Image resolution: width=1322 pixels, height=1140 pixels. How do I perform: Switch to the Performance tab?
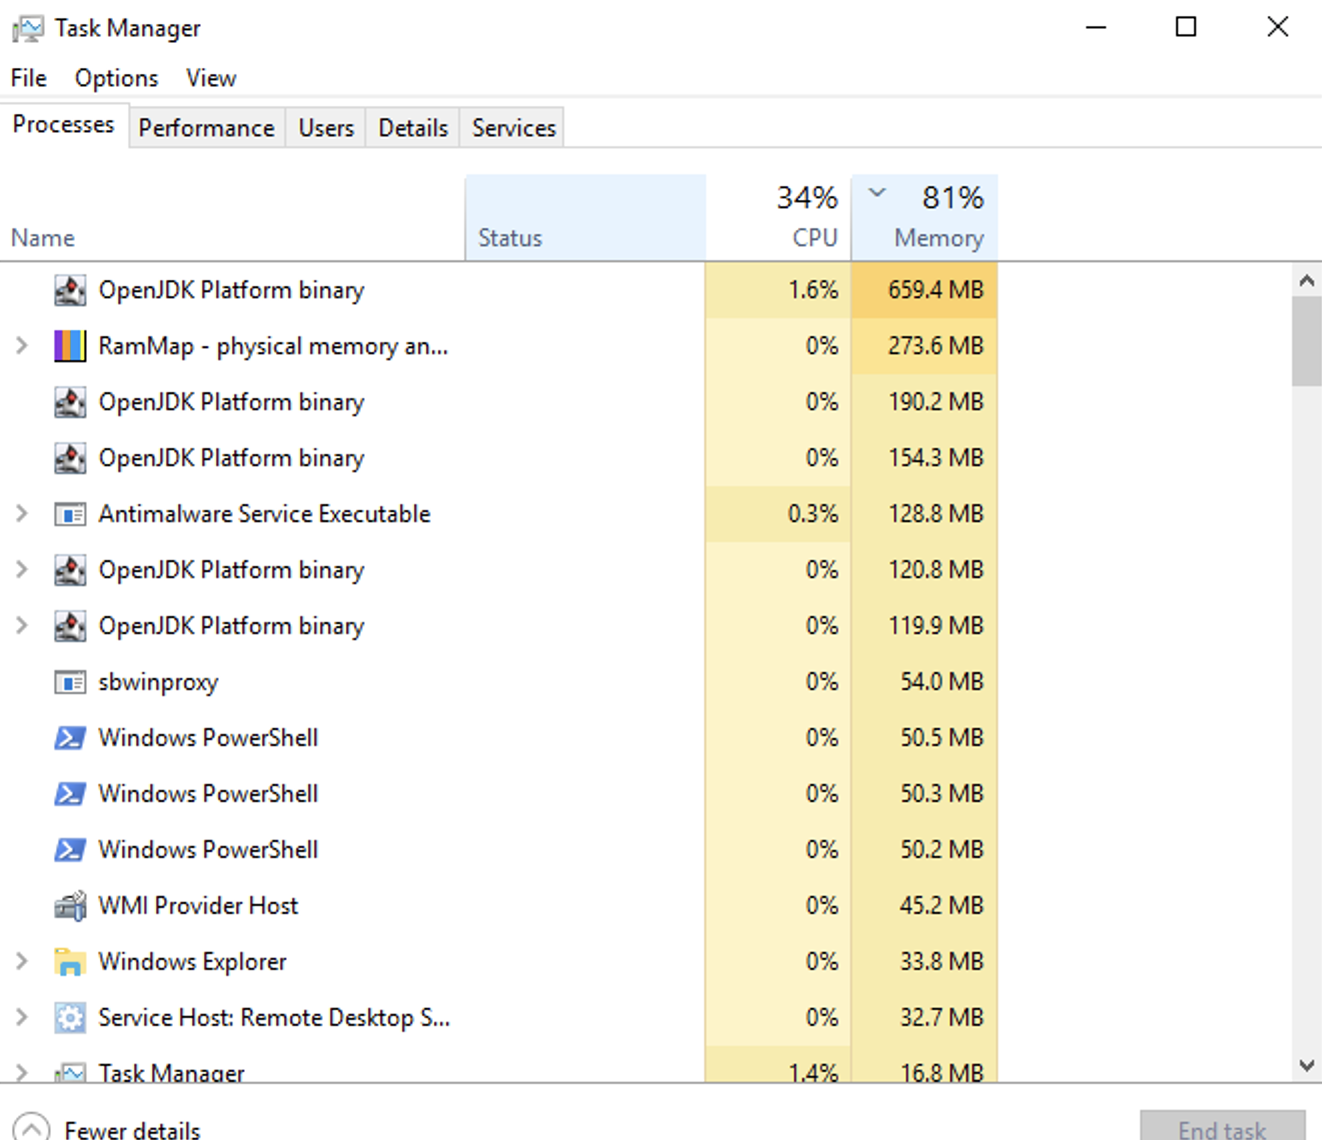tap(207, 128)
